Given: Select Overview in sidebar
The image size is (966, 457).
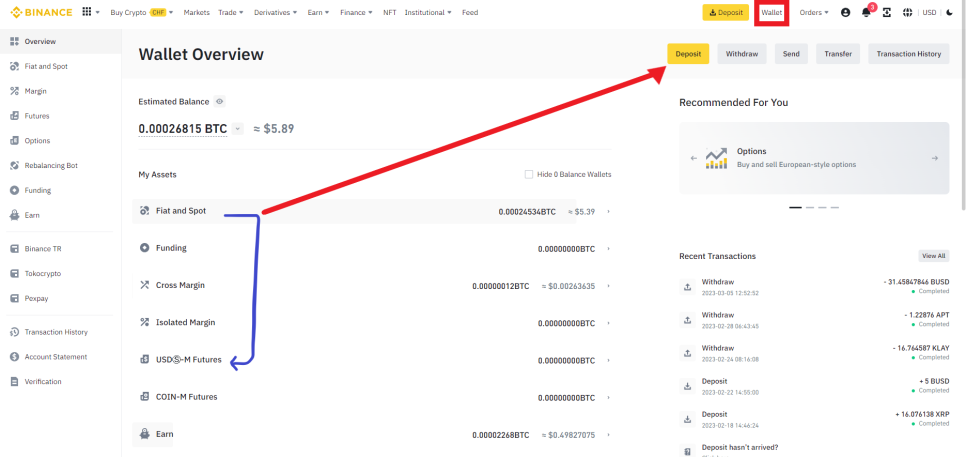Looking at the screenshot, I should [x=60, y=41].
